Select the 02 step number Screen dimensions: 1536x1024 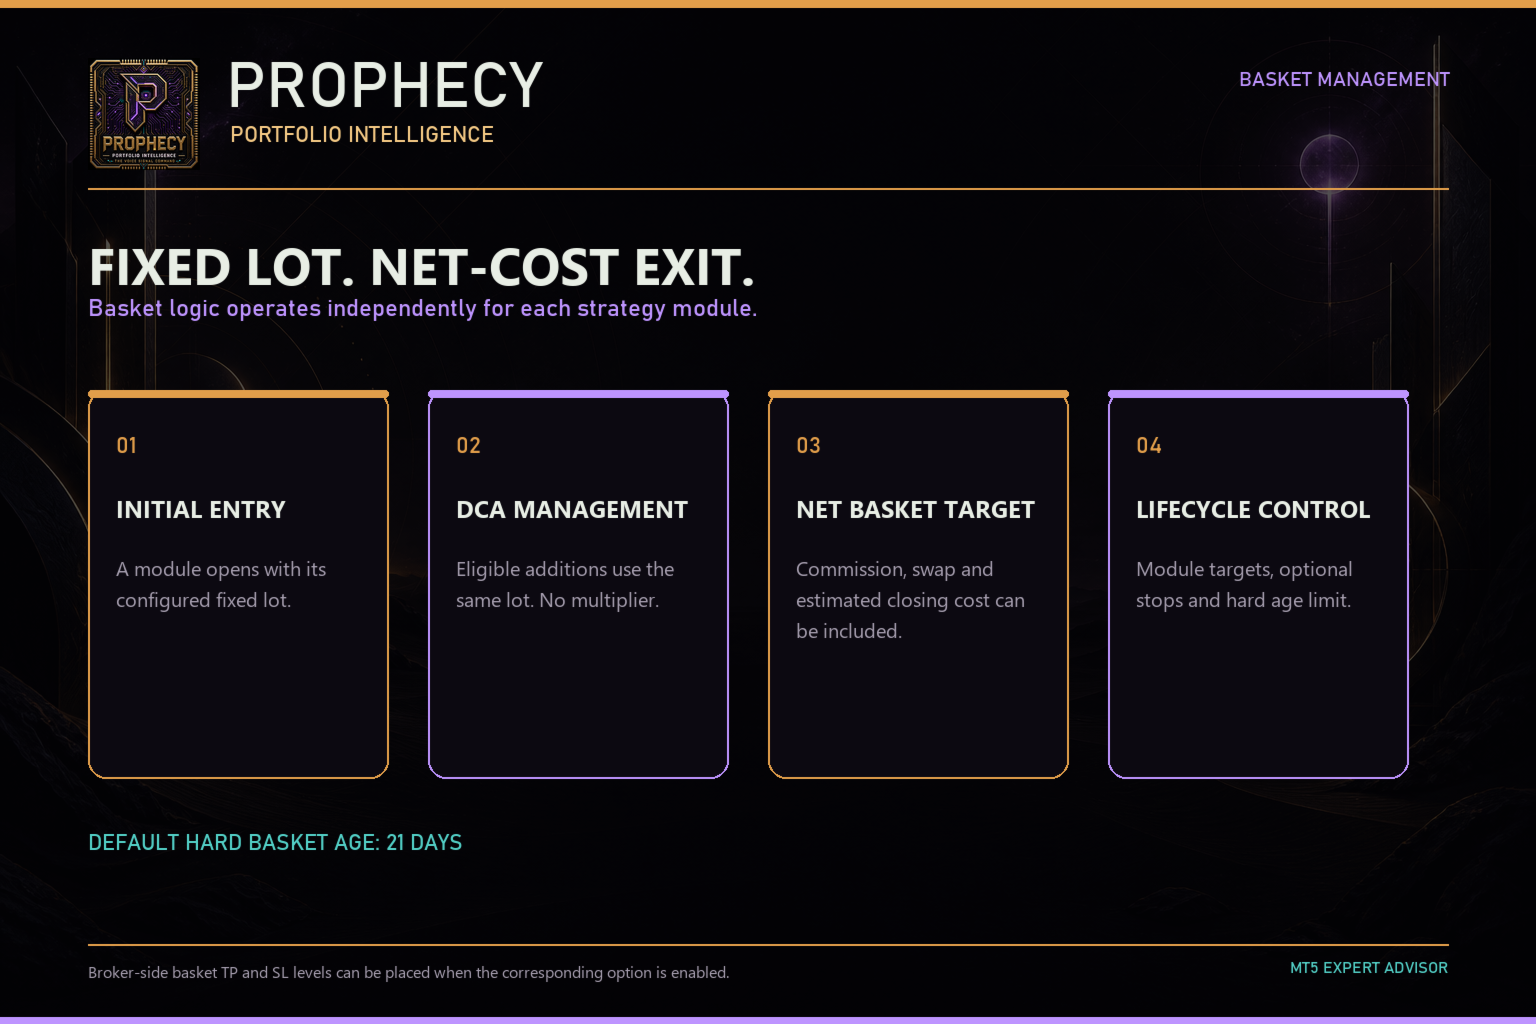click(x=468, y=445)
